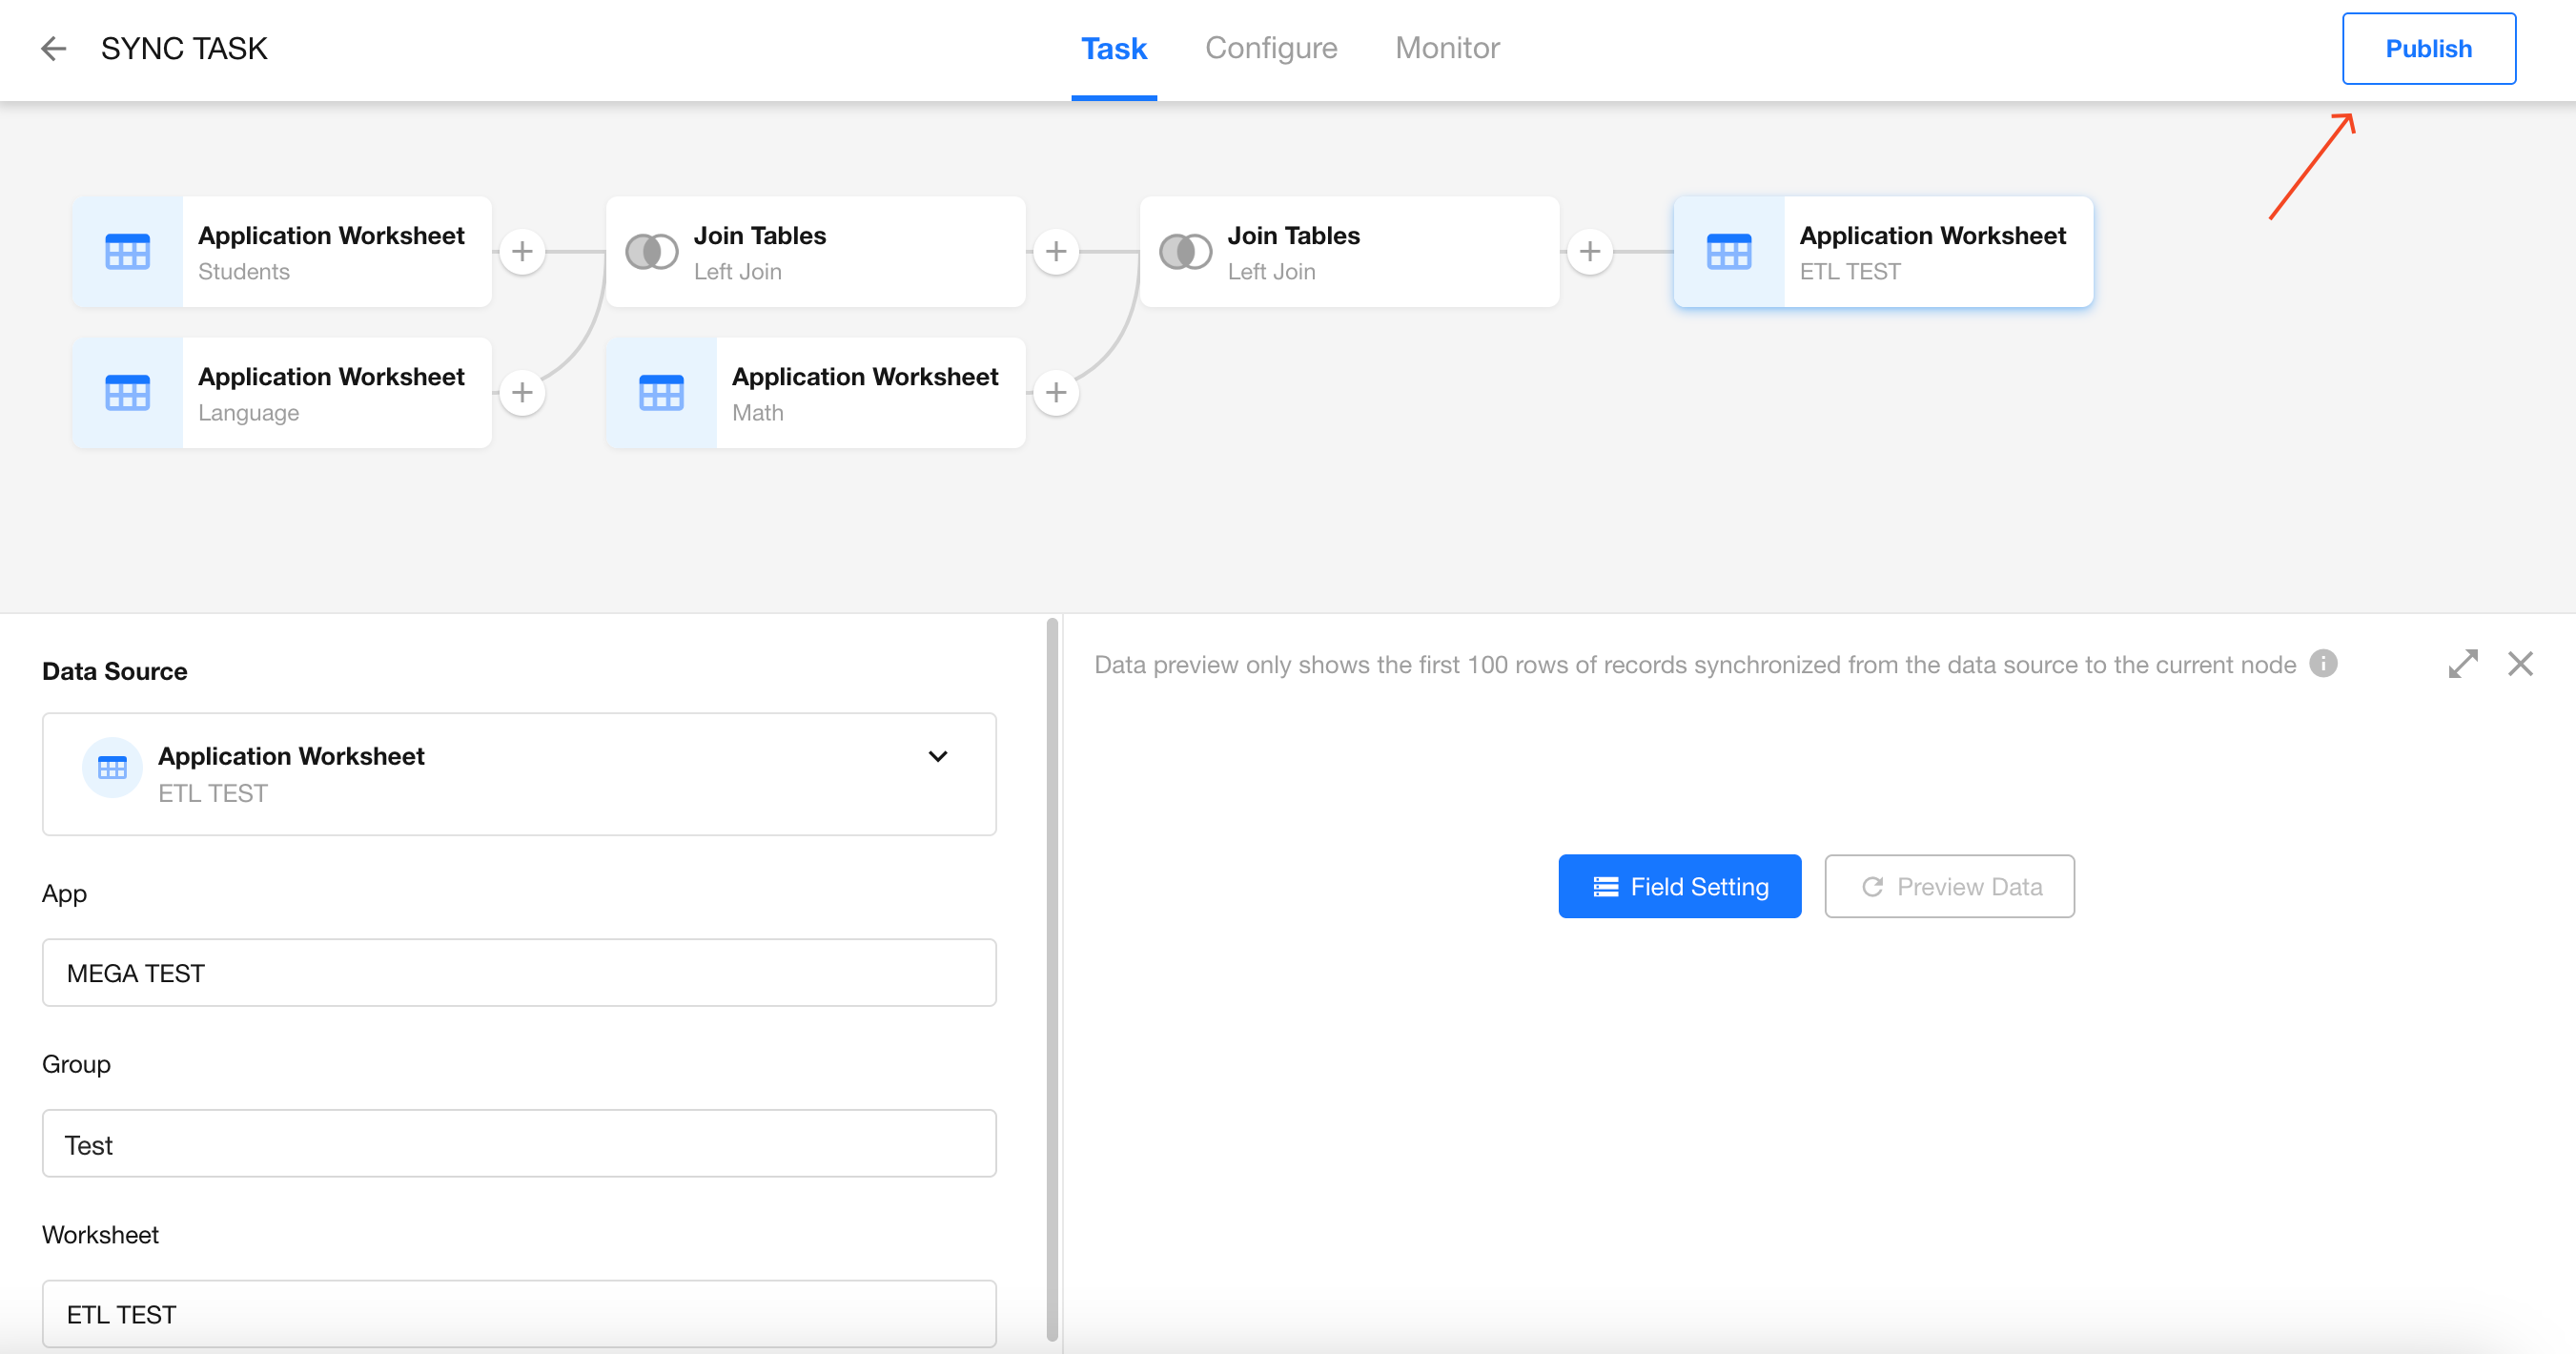The width and height of the screenshot is (2576, 1354).
Task: Select the Students worksheet table icon
Action: pyautogui.click(x=127, y=252)
